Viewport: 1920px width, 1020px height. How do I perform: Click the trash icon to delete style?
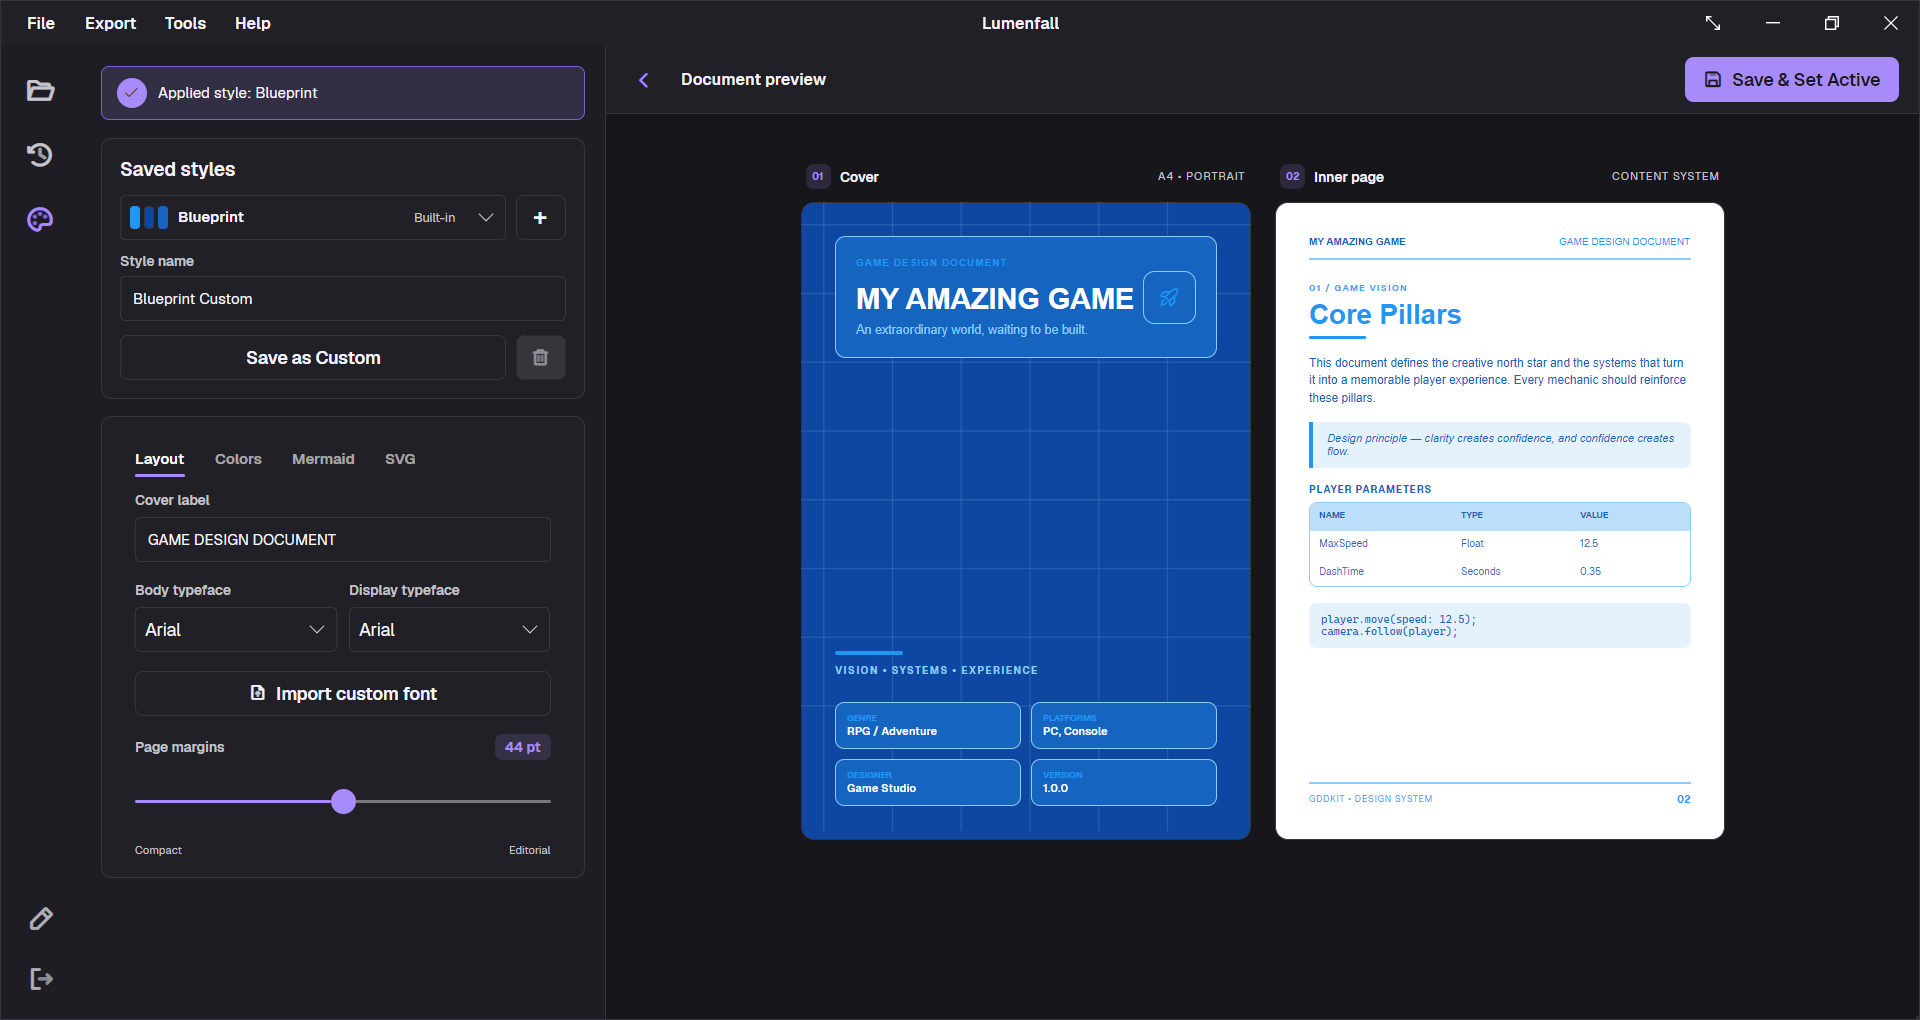tap(540, 358)
